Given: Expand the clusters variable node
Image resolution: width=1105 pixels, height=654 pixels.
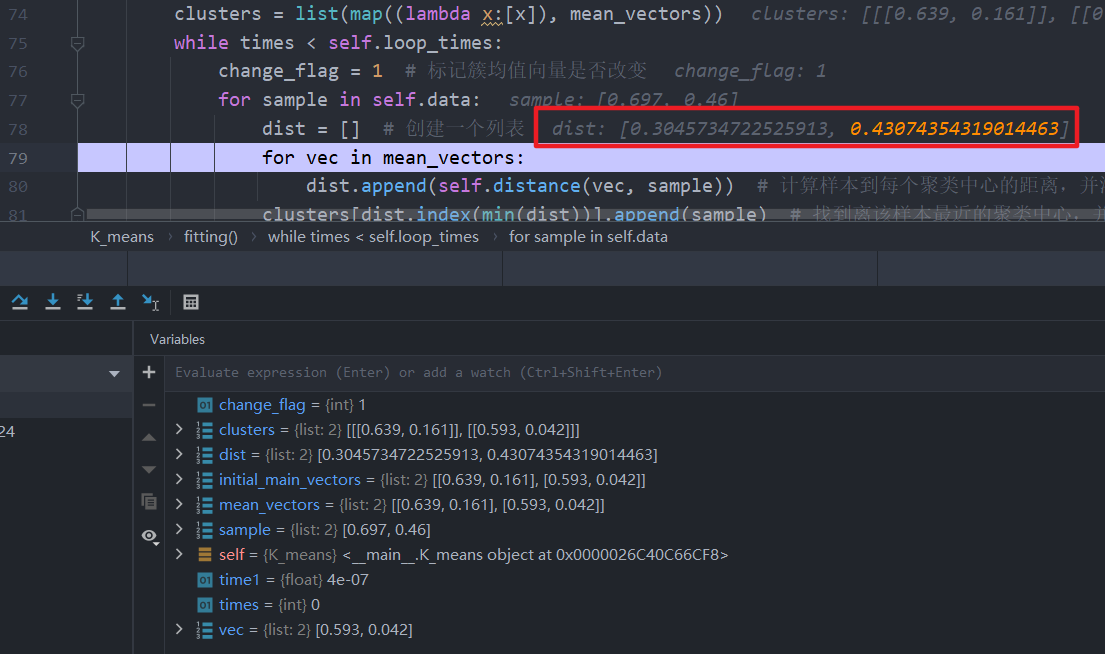Looking at the screenshot, I should (x=179, y=429).
